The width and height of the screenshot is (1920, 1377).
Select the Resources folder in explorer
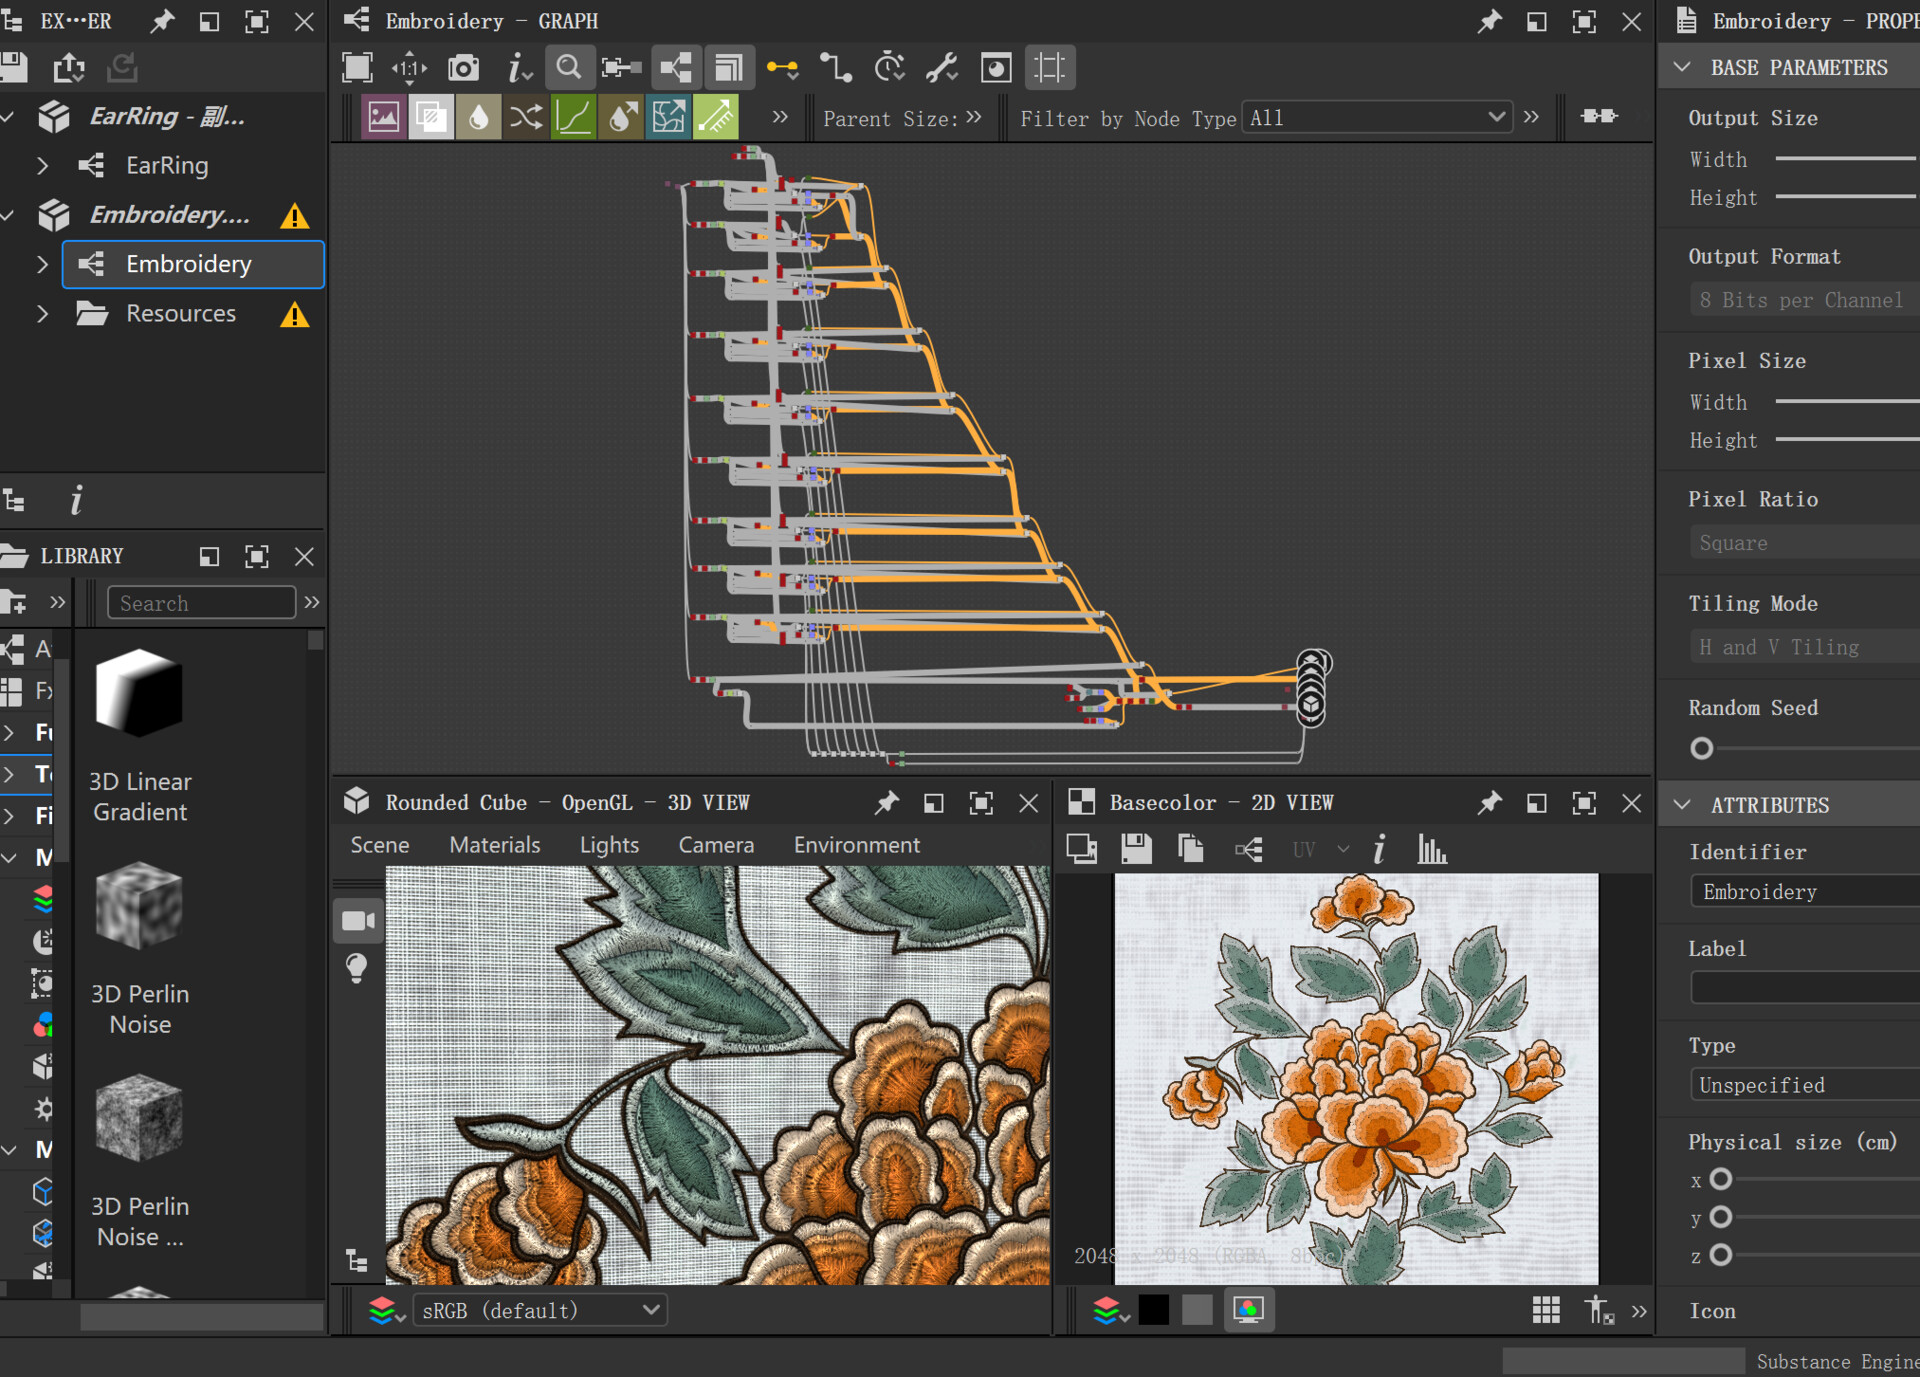pyautogui.click(x=180, y=314)
